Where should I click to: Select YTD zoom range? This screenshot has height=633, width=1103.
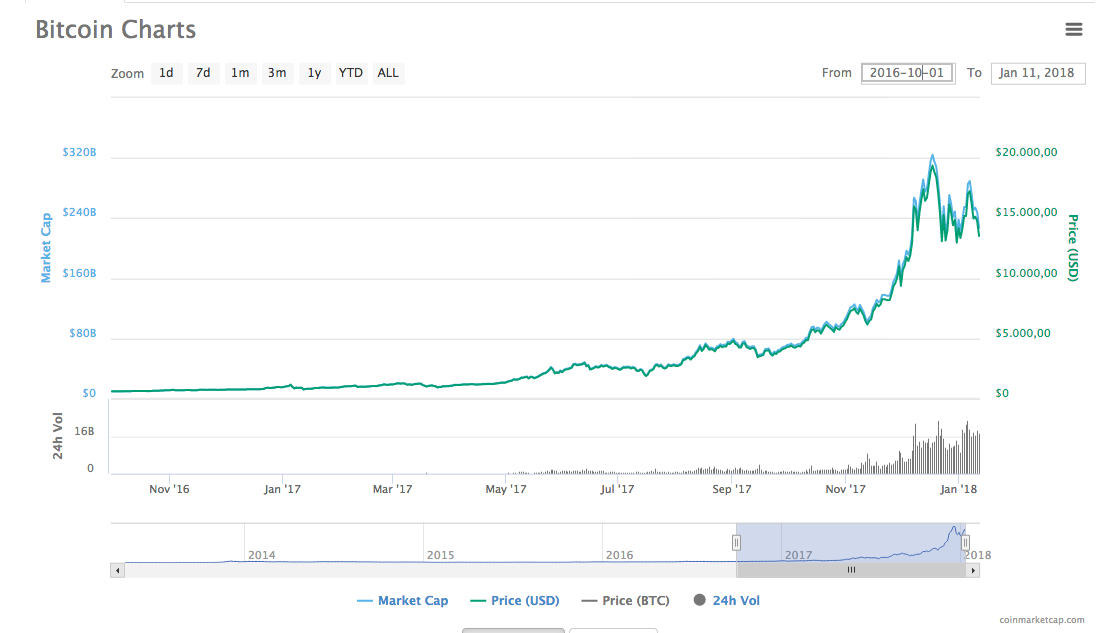350,73
